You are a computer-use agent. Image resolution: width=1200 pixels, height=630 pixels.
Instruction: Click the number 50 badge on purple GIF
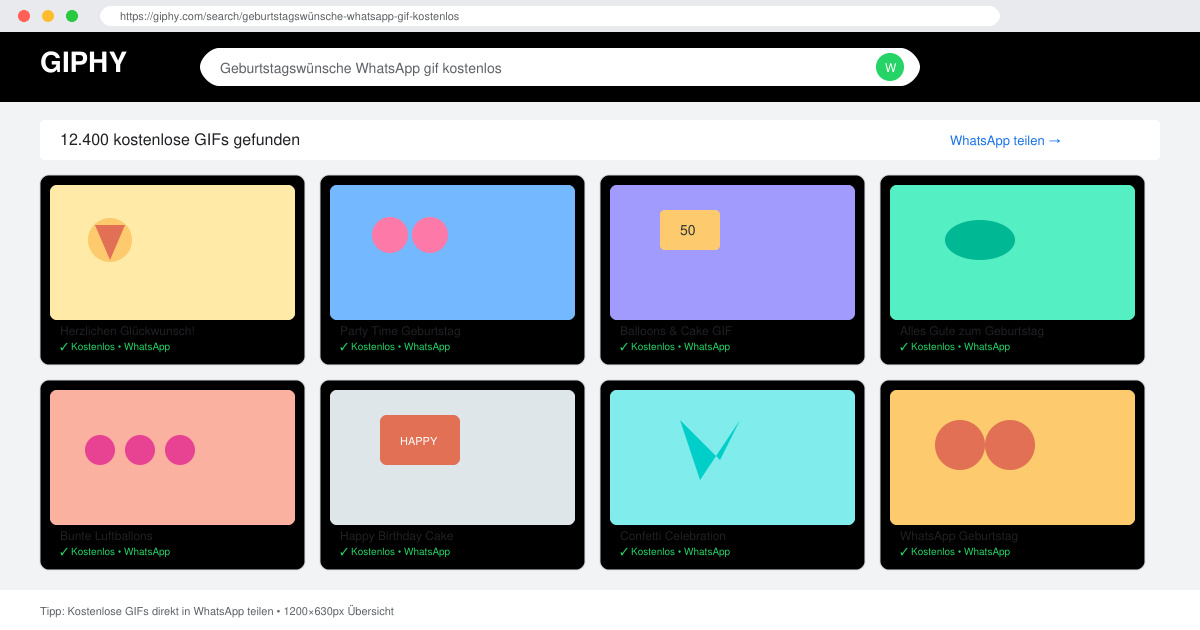690,230
